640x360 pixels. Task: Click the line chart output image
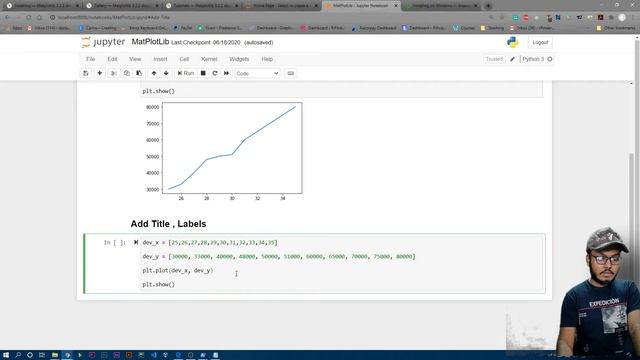tap(223, 152)
